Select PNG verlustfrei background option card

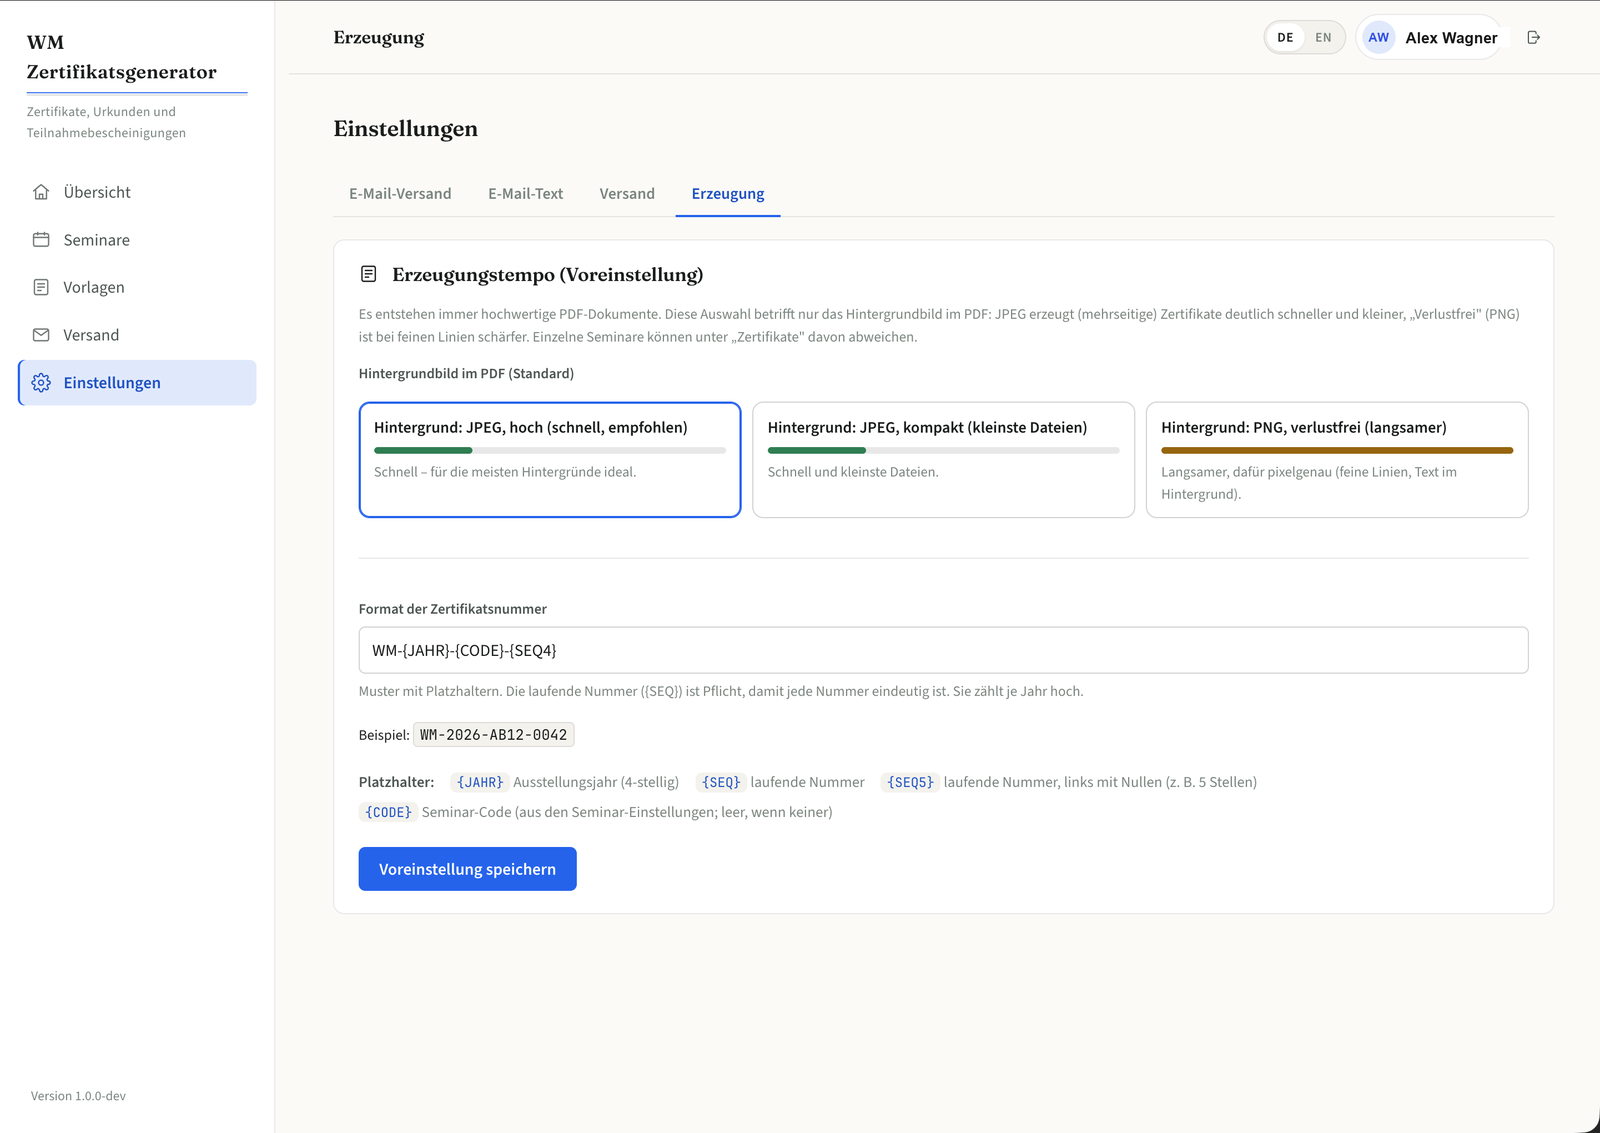[1337, 460]
